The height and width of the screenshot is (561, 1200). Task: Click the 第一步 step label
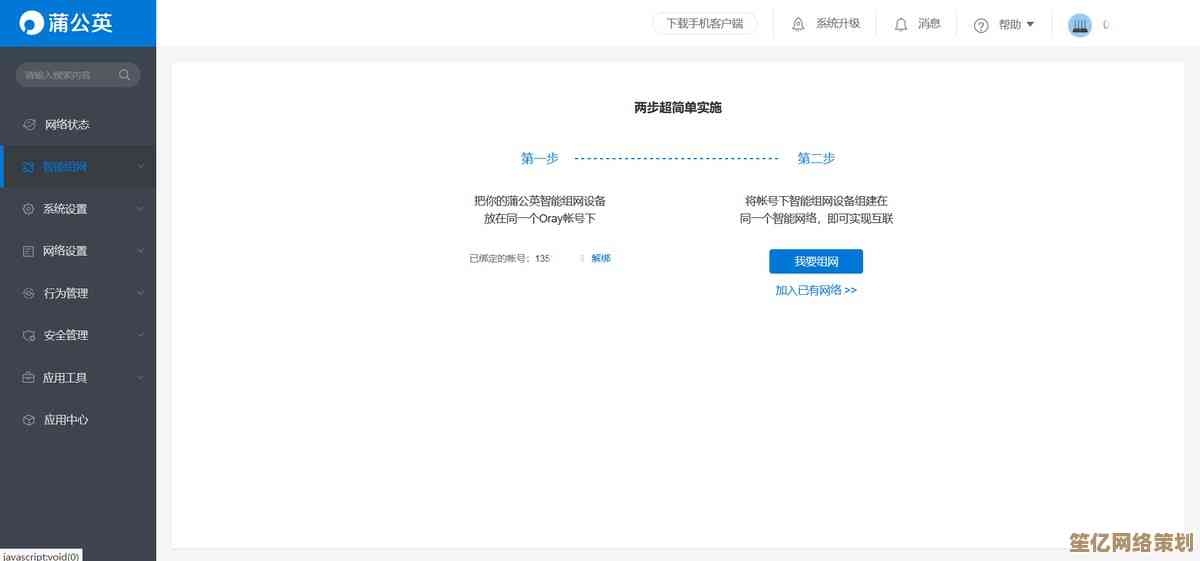pyautogui.click(x=540, y=158)
